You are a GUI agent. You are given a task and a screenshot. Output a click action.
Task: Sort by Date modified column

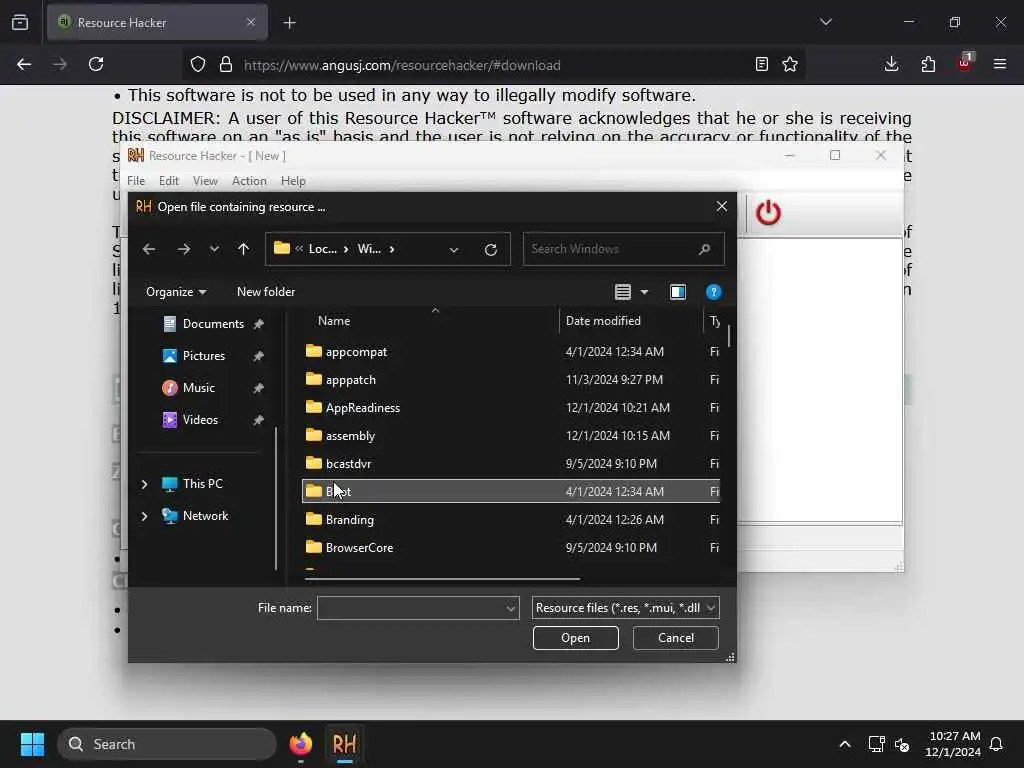pyautogui.click(x=603, y=321)
